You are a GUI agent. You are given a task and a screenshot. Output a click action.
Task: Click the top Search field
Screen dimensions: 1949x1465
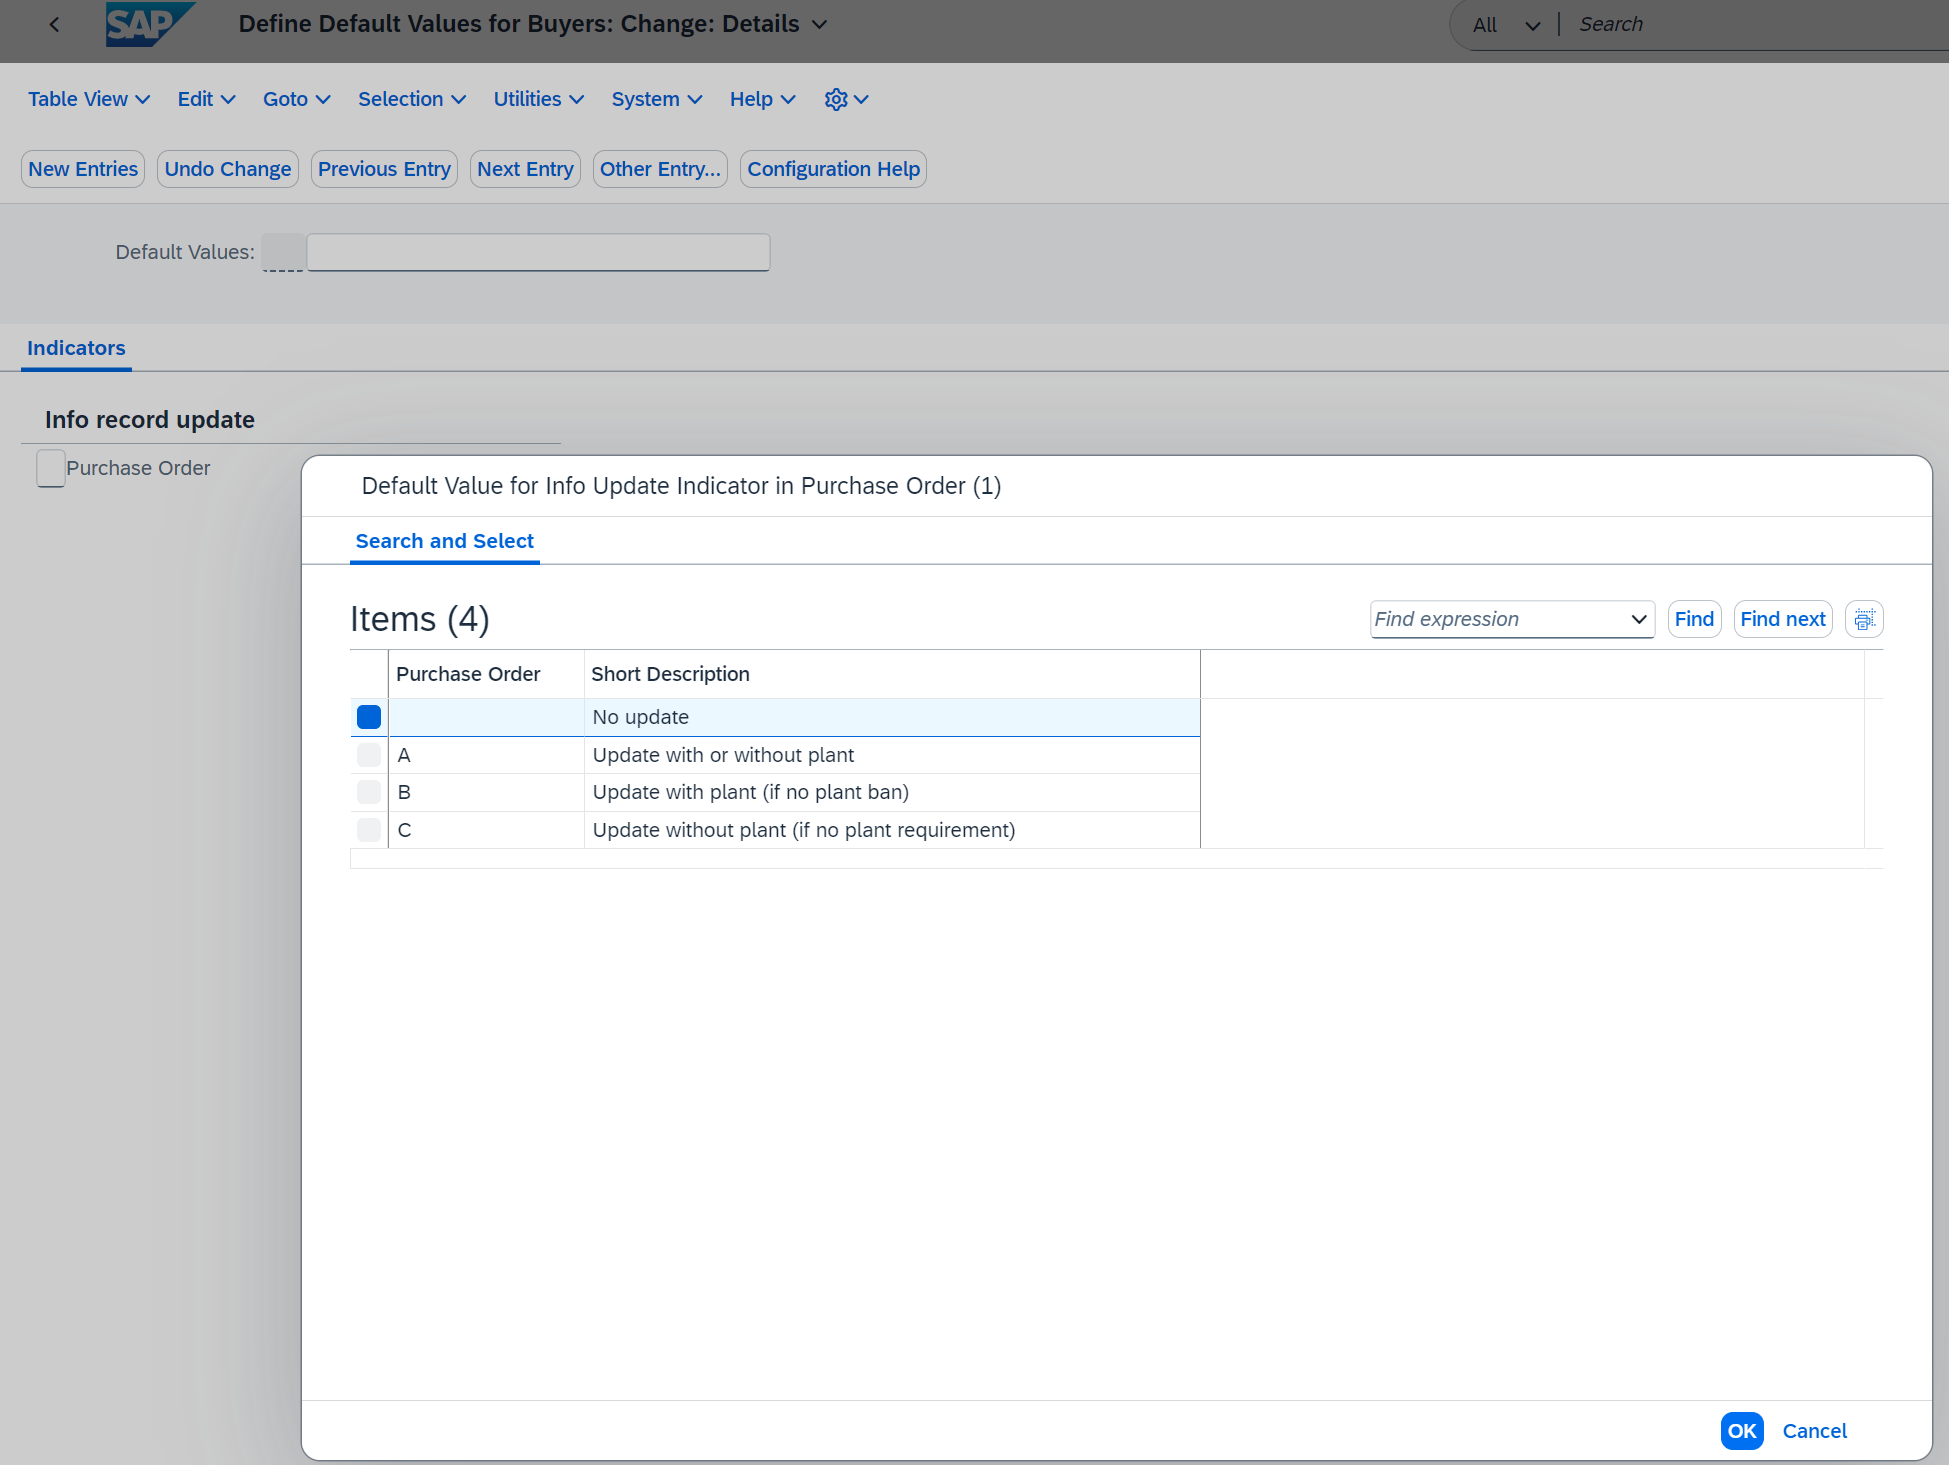click(1760, 25)
